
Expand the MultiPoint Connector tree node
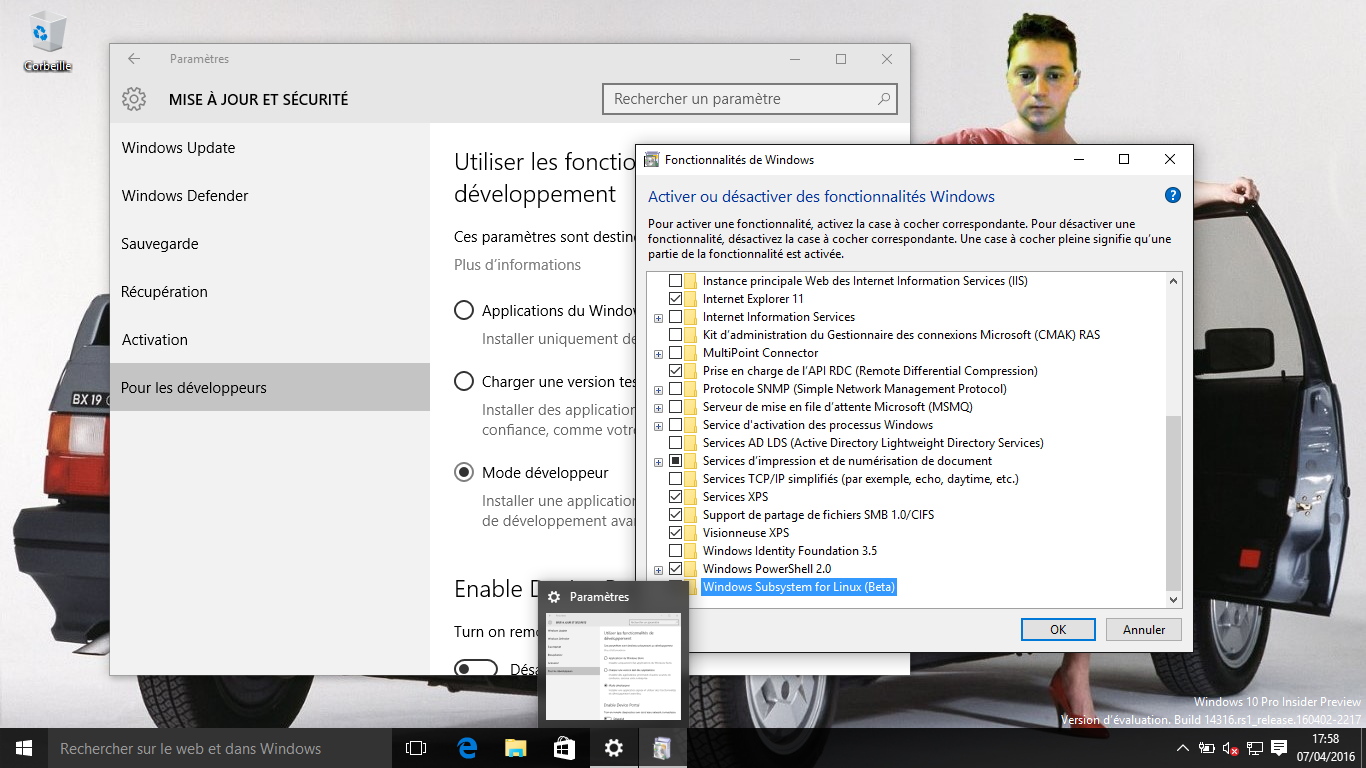point(658,354)
